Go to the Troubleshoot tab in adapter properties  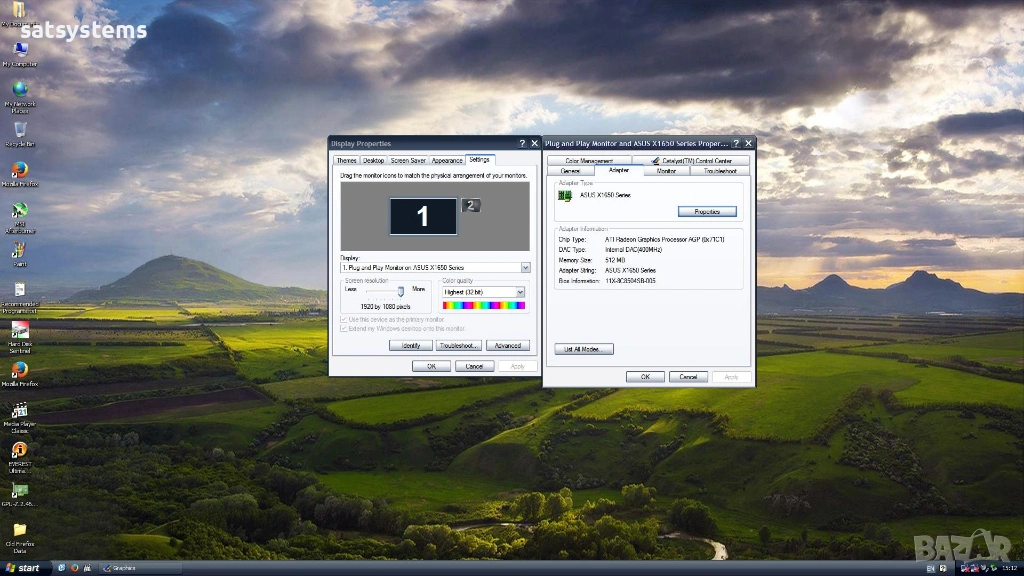[x=719, y=171]
